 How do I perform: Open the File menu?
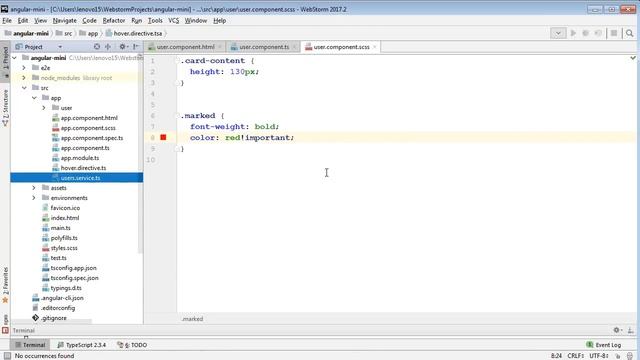[x=7, y=20]
